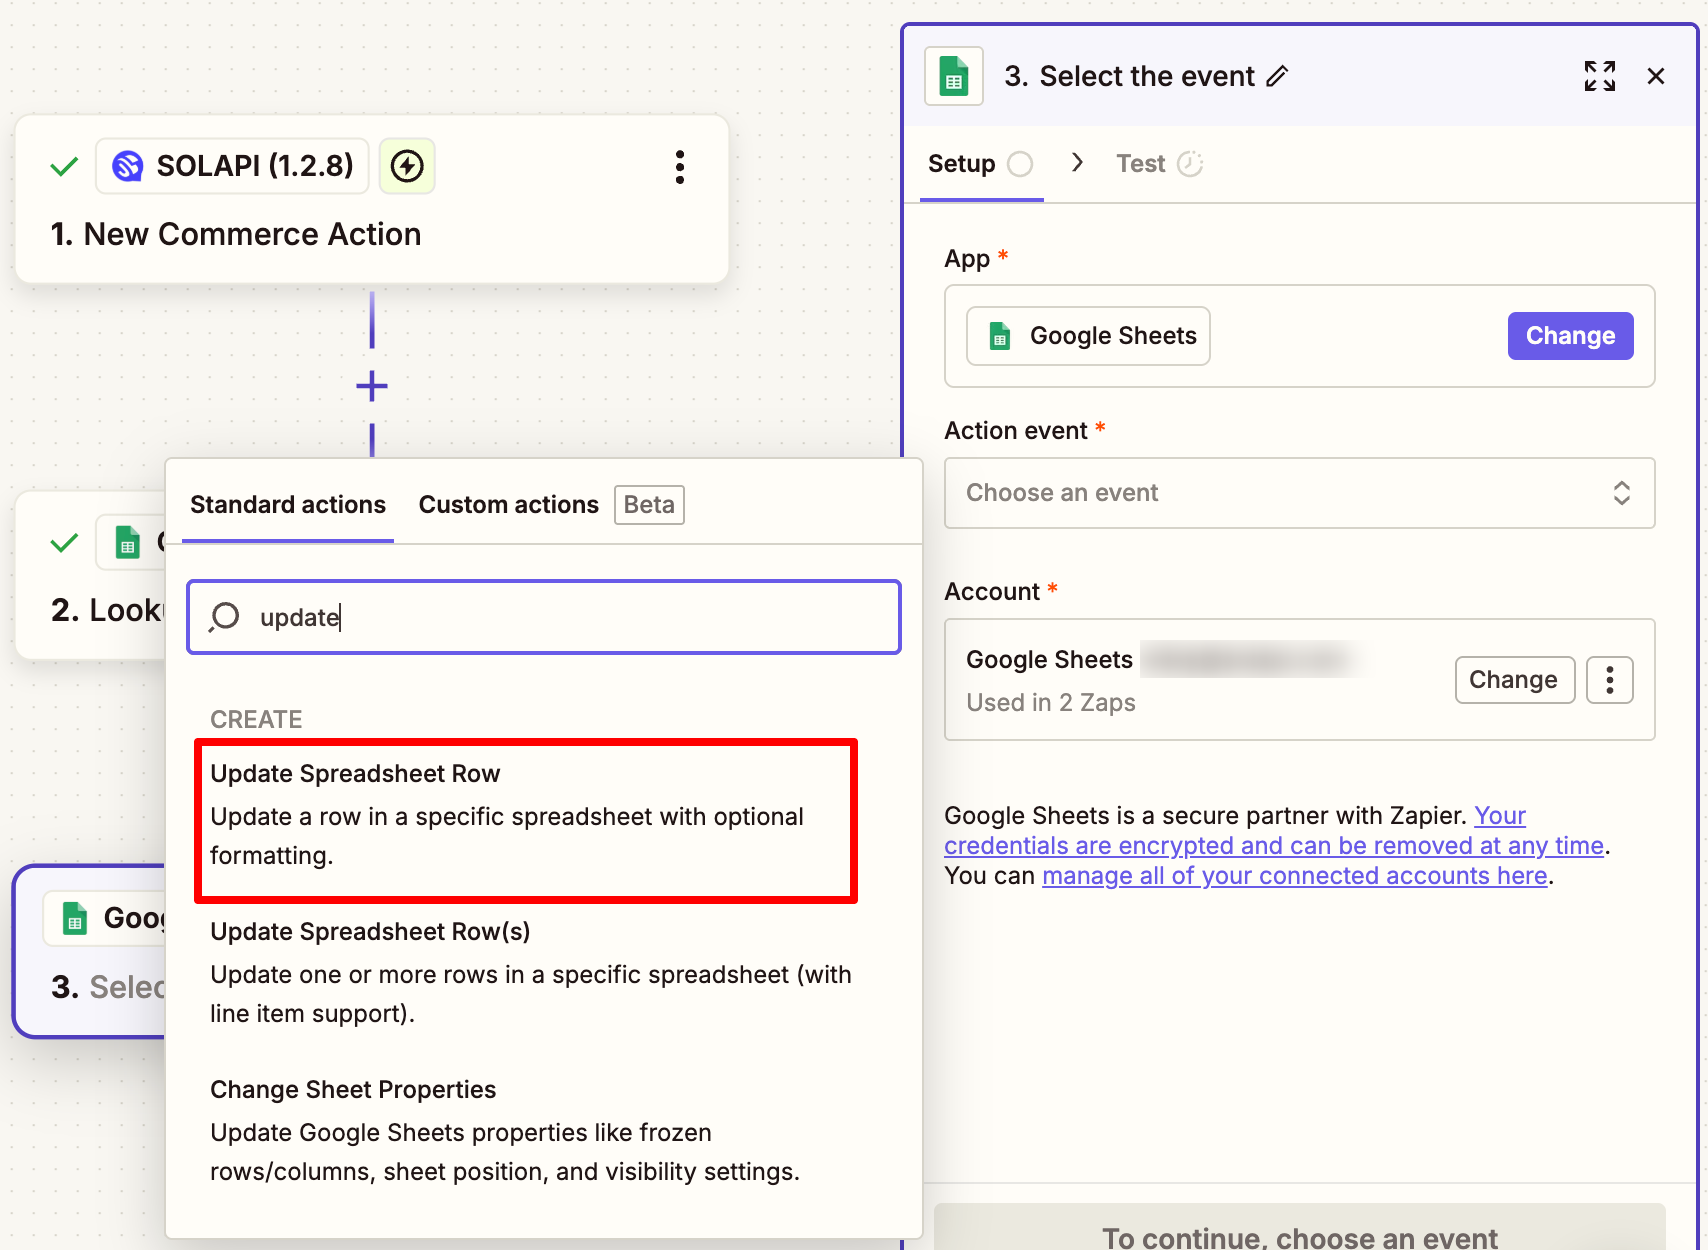Click the 'Account' field label
Viewport: 1708px width, 1250px height.
[x=992, y=592]
